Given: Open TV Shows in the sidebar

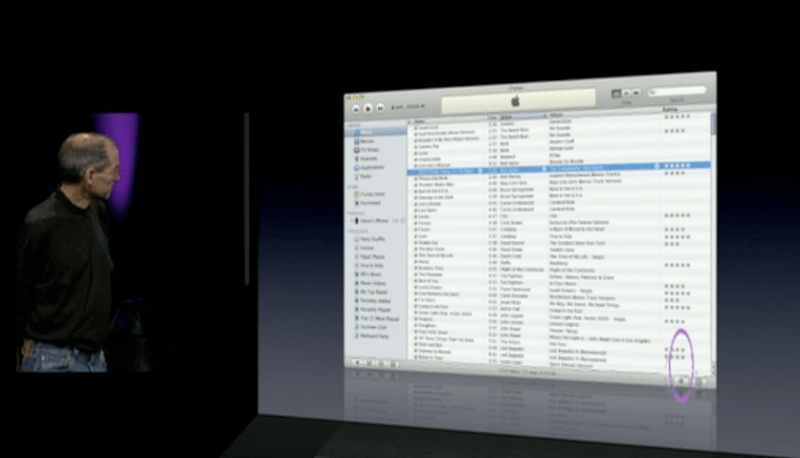Looking at the screenshot, I should point(368,150).
